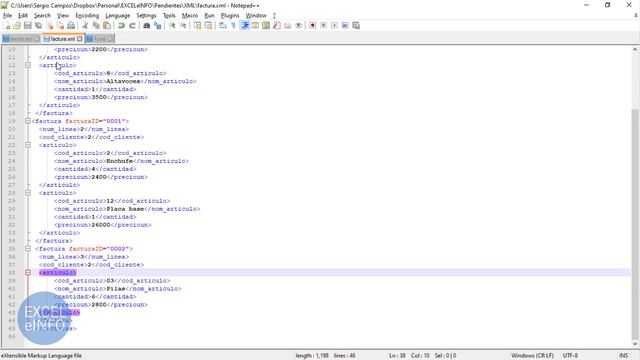Open the Encoding menu

(x=87, y=16)
